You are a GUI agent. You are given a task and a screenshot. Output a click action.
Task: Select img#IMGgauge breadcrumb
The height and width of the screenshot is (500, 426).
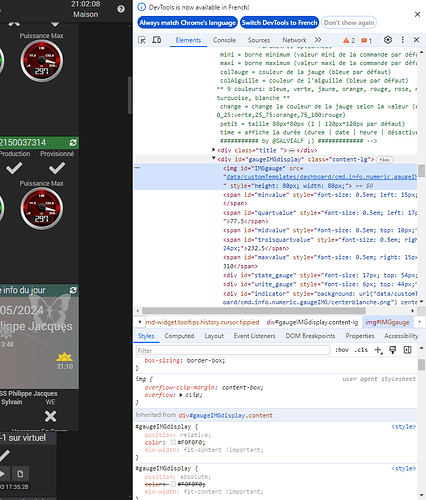coord(387,322)
